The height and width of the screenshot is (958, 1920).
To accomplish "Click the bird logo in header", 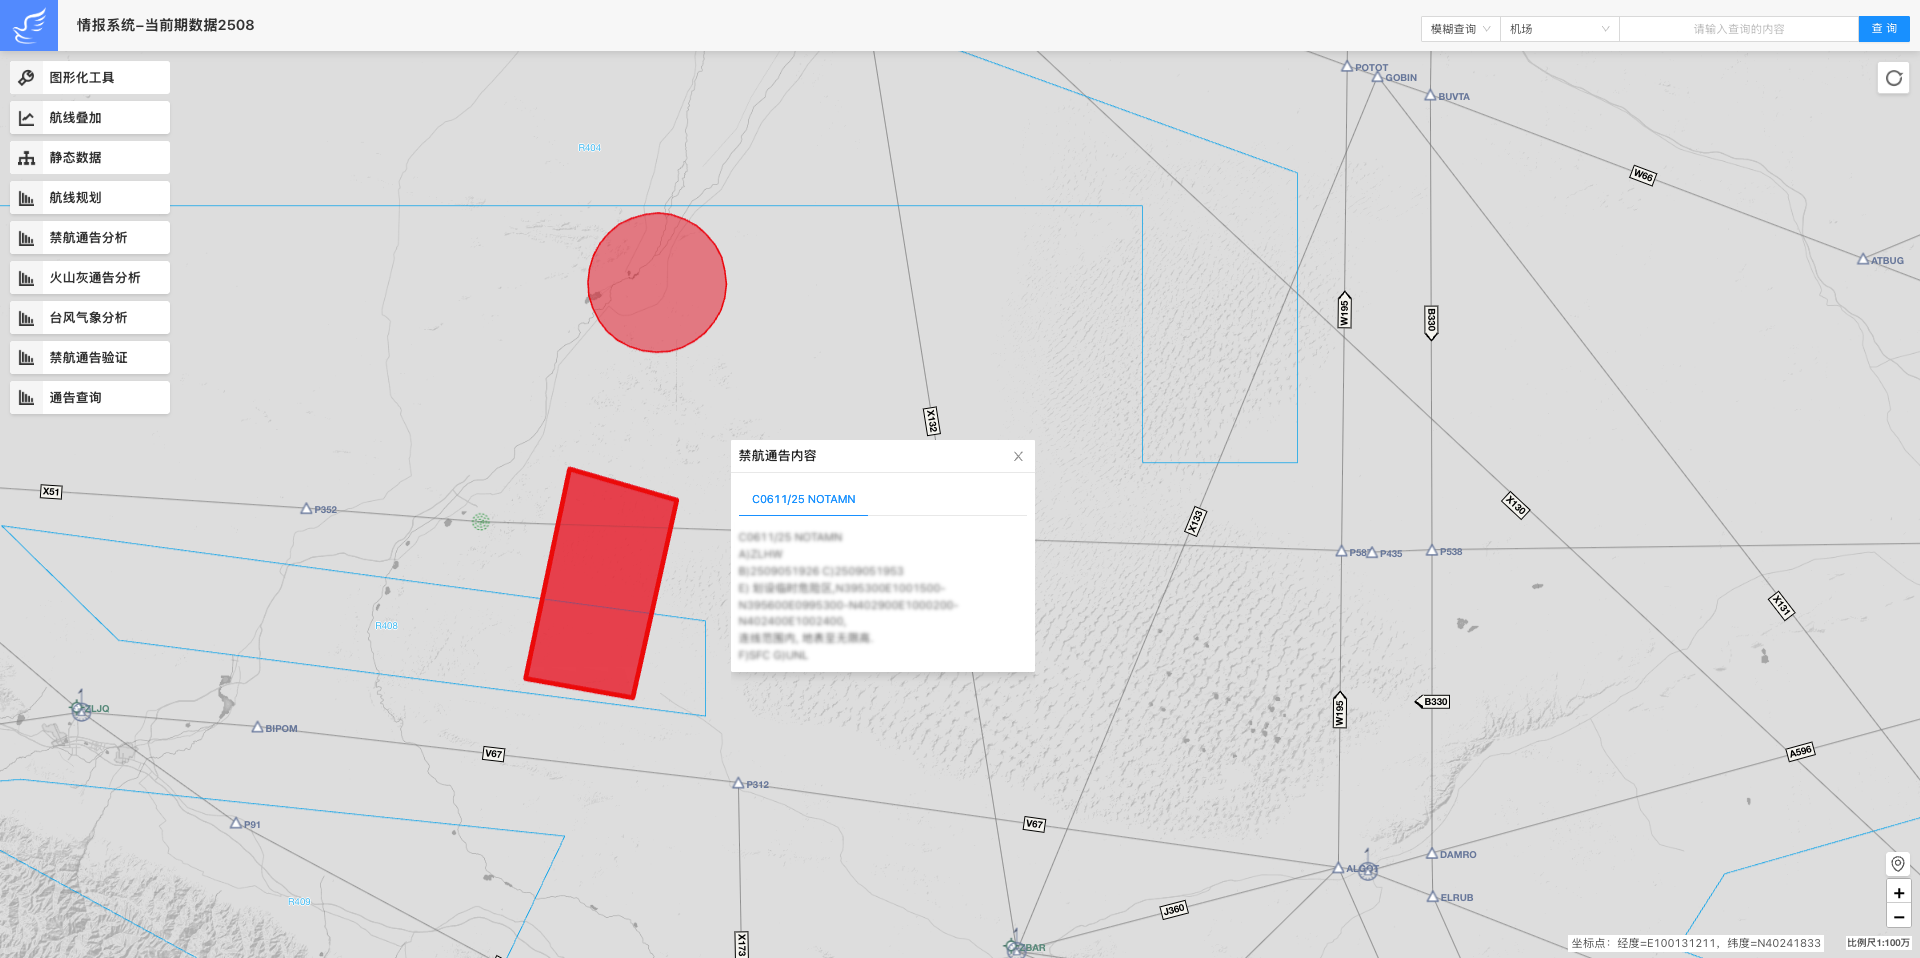I will click(29, 25).
